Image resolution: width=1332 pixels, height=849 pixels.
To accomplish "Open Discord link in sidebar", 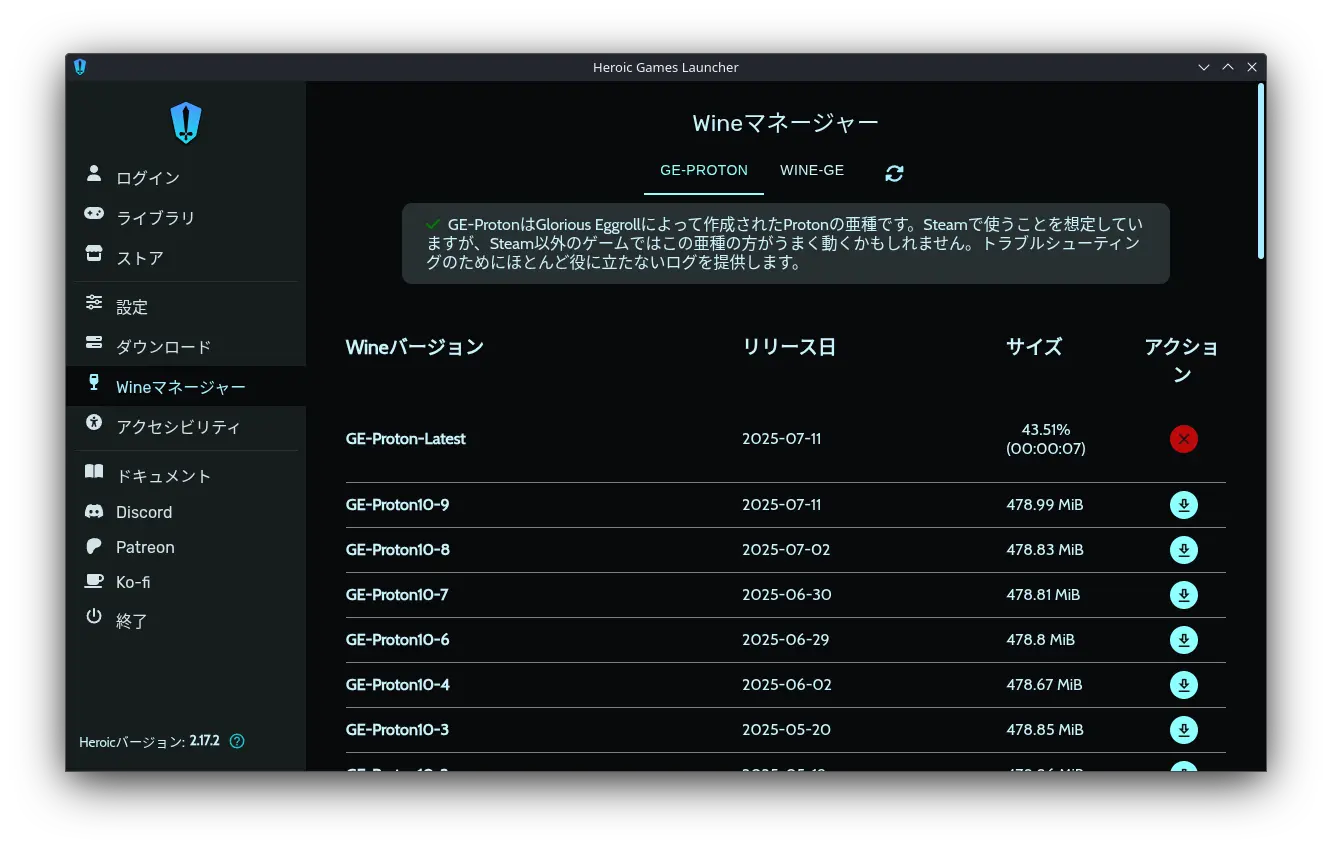I will (x=186, y=512).
